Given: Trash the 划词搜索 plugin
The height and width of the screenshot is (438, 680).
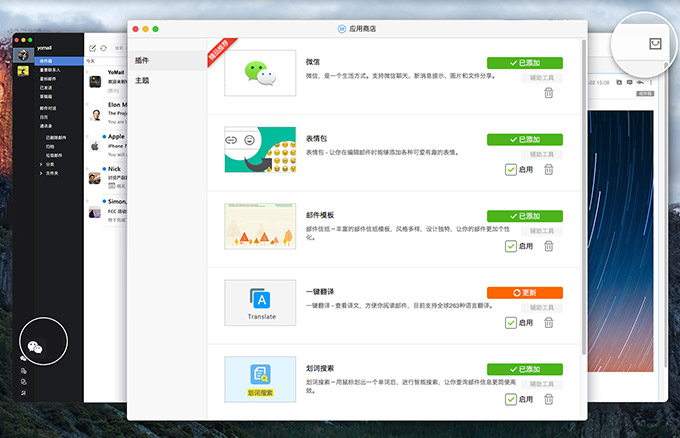Looking at the screenshot, I should [x=549, y=399].
